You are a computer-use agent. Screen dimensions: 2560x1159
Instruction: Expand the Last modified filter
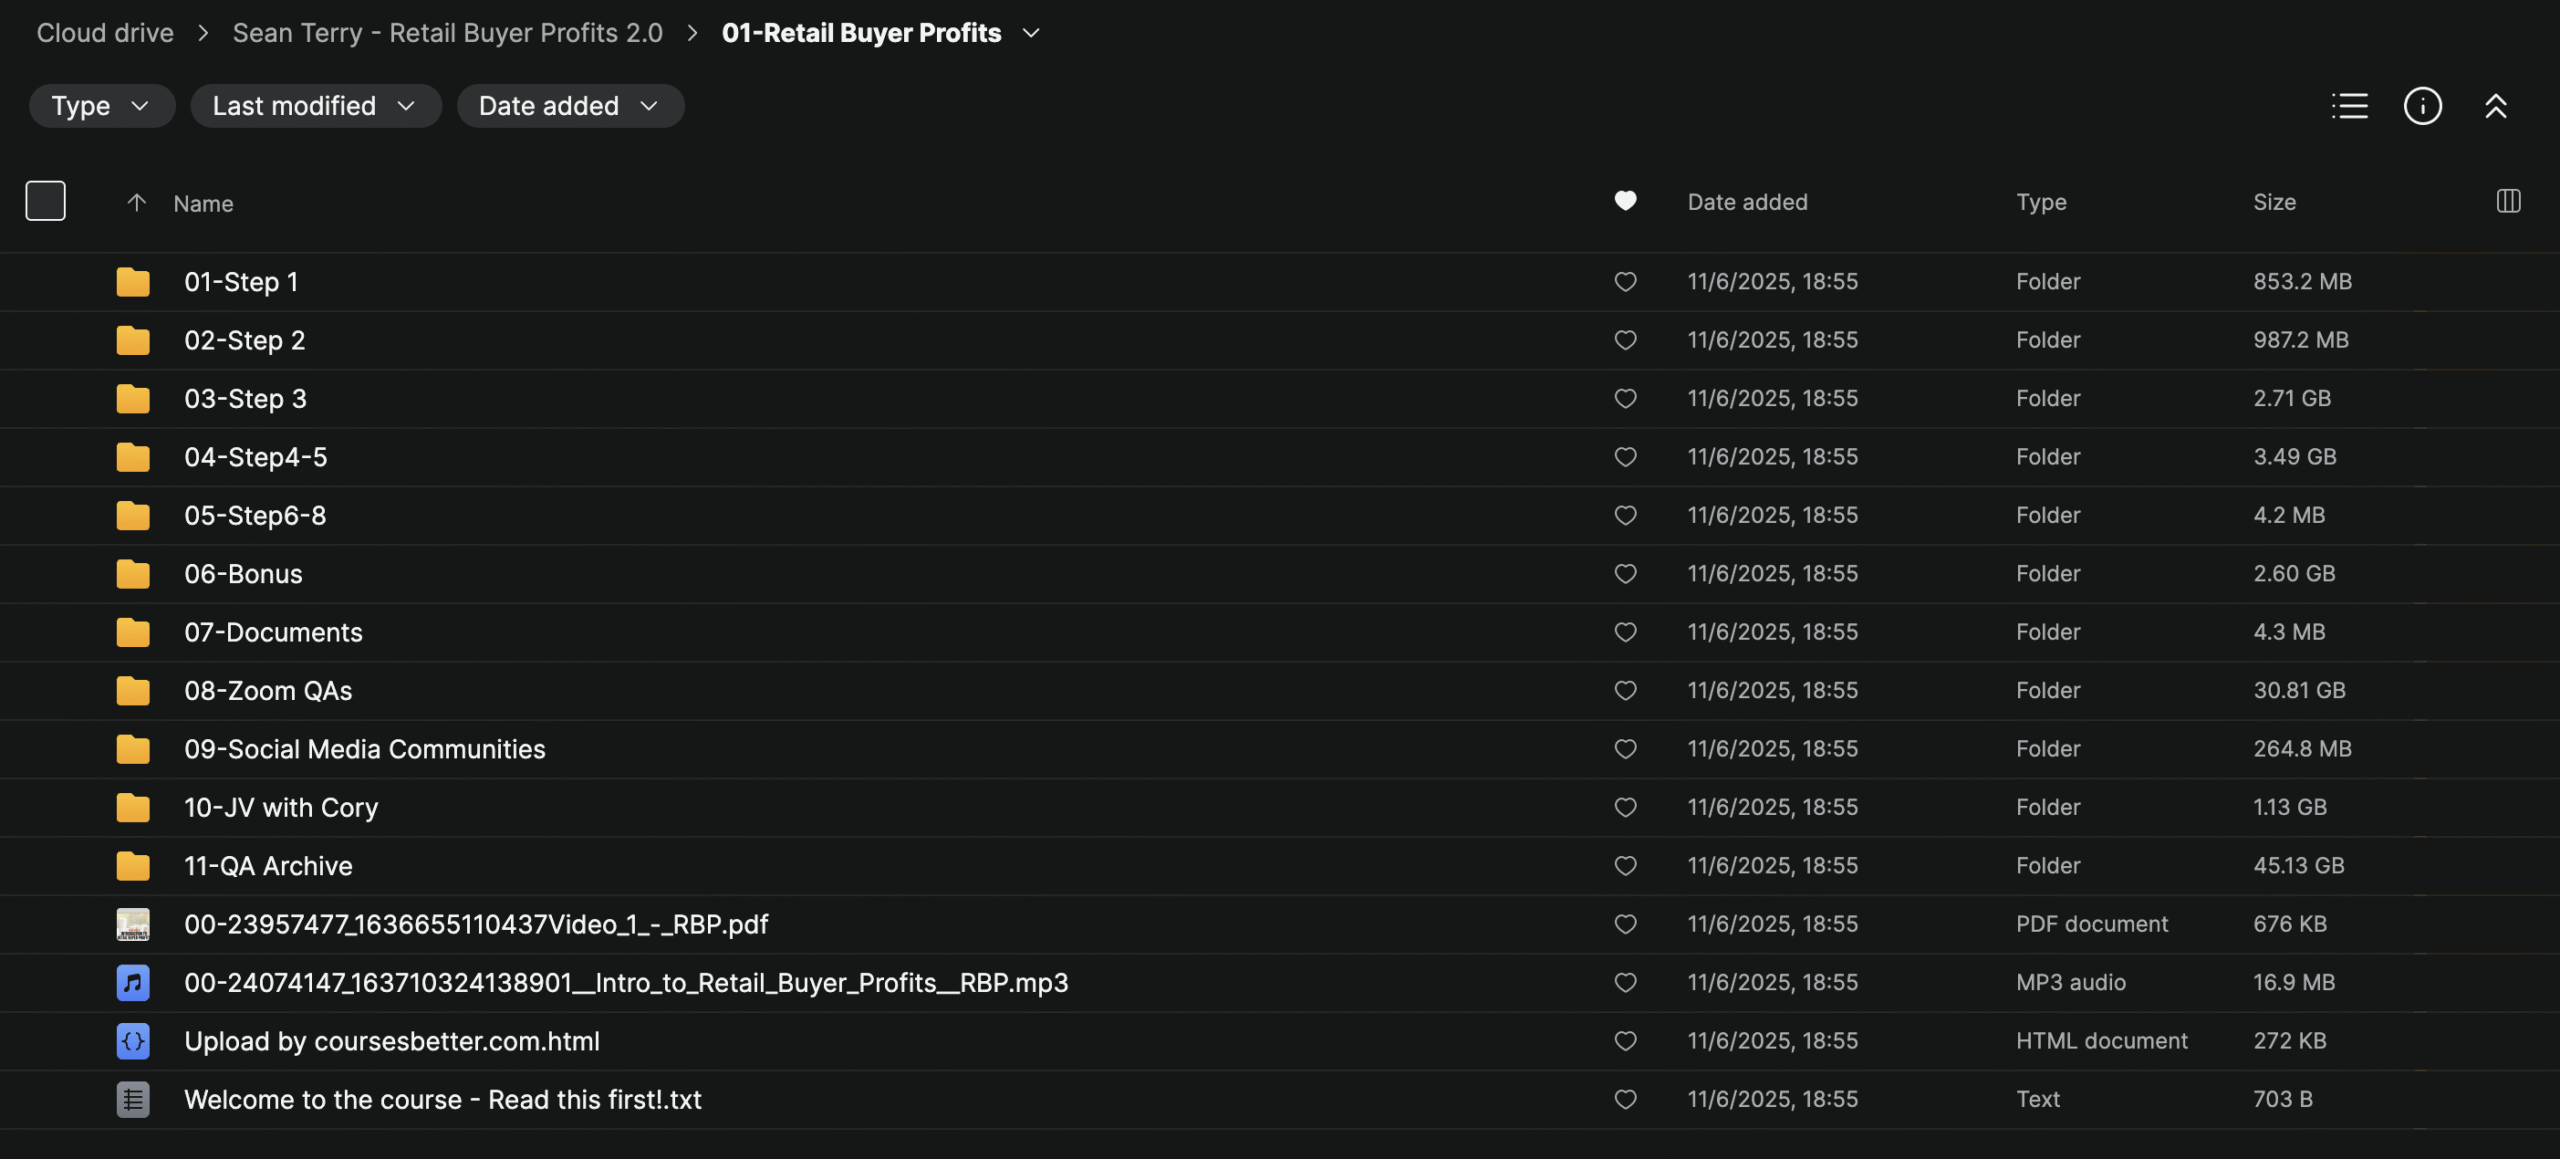point(315,106)
